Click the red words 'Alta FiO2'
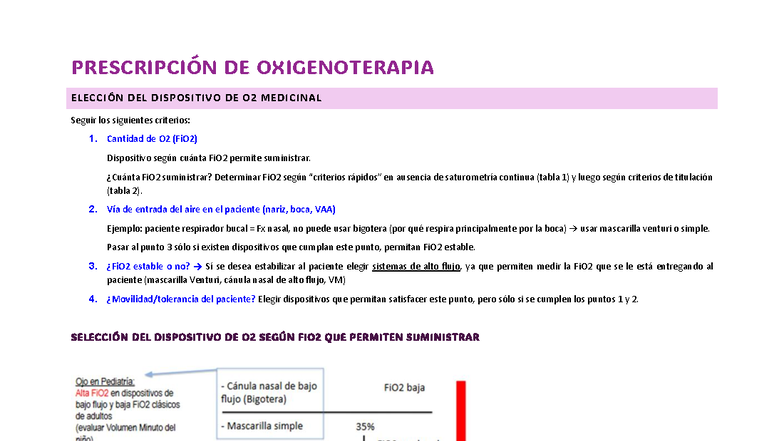The height and width of the screenshot is (441, 784). 92,393
